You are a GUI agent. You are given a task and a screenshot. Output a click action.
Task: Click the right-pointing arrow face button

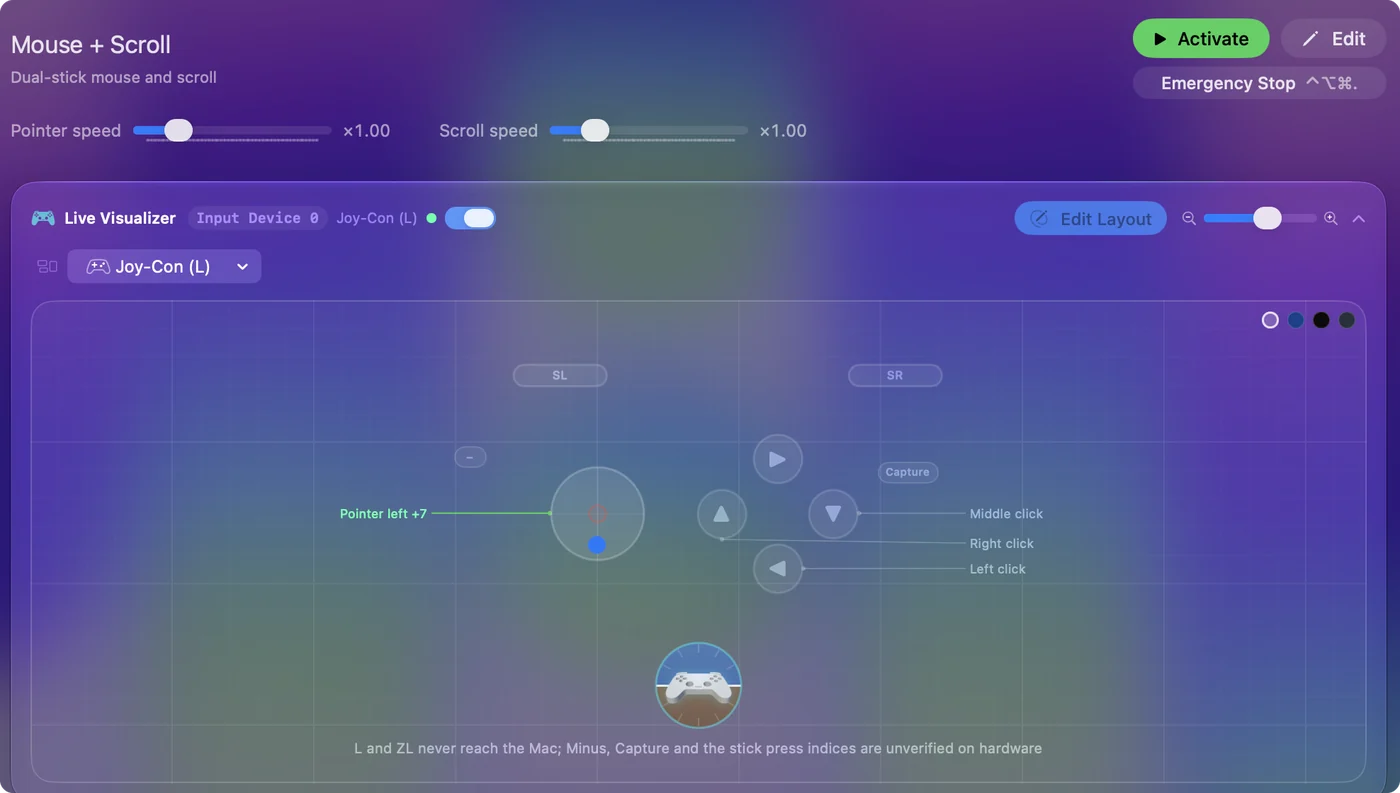[777, 459]
